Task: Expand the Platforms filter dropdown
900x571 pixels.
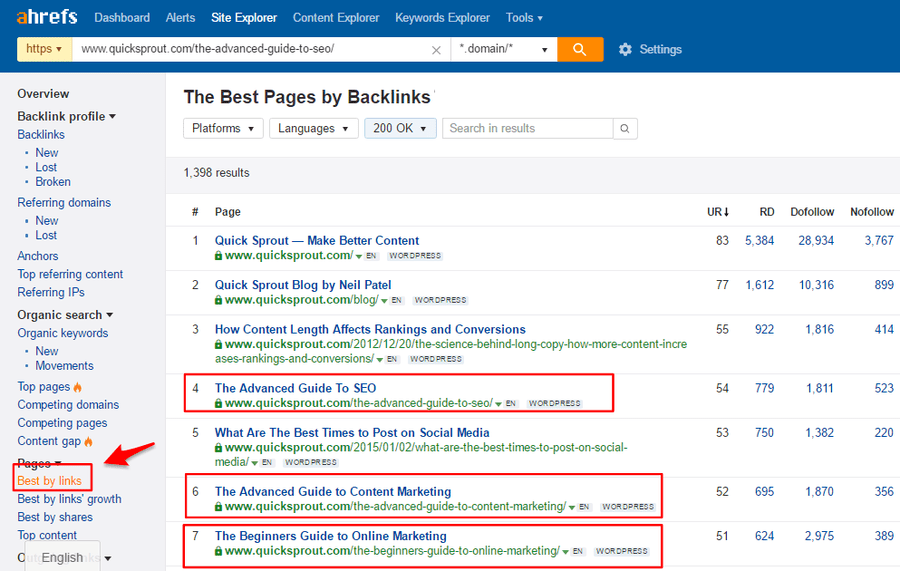Action: (223, 128)
